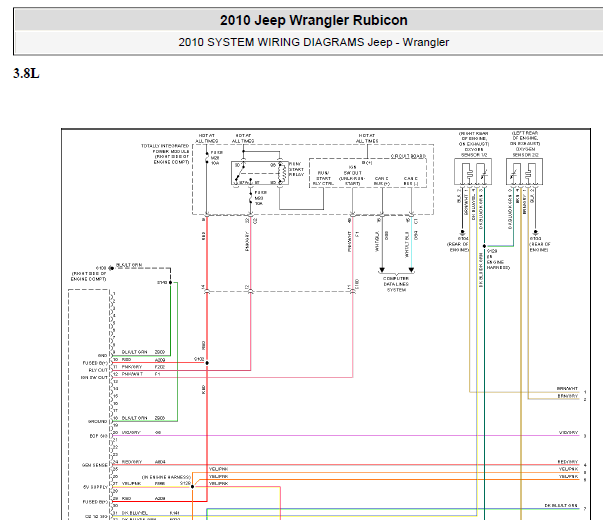Click the Oxygen Sensor 1/2 component symbol
The width and height of the screenshot is (603, 520).
[x=473, y=172]
